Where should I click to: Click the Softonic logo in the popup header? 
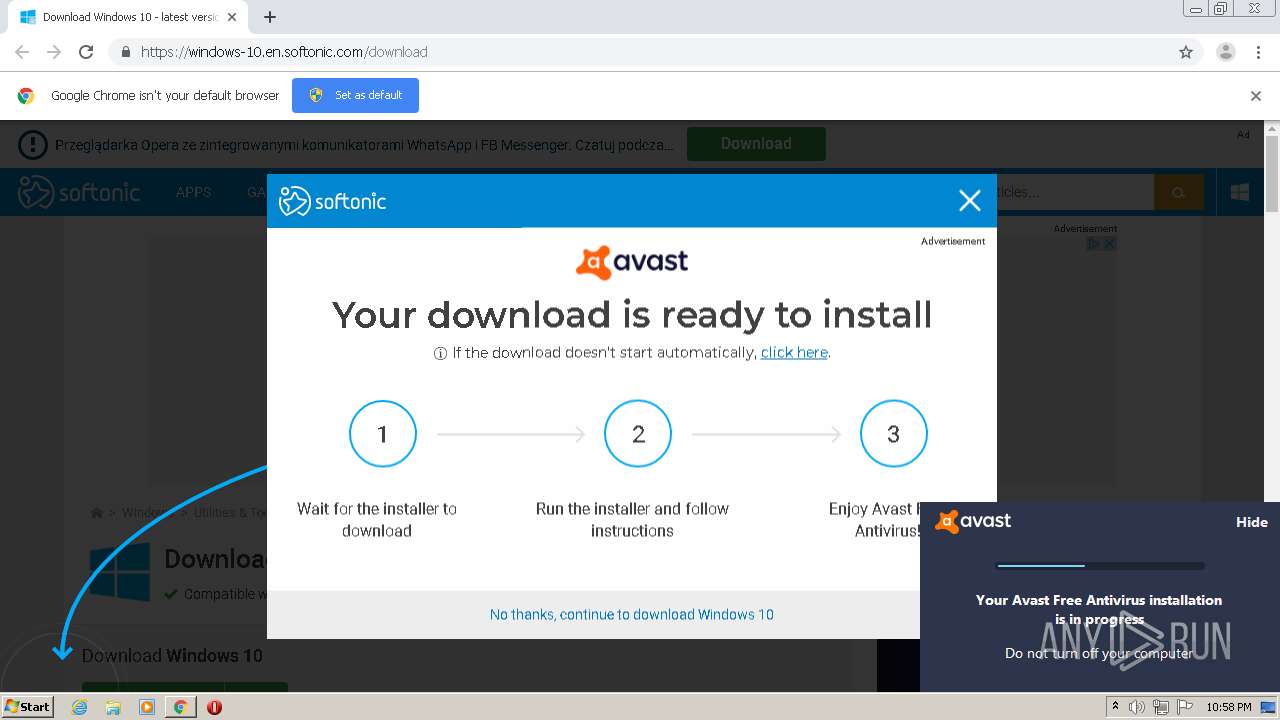point(333,201)
